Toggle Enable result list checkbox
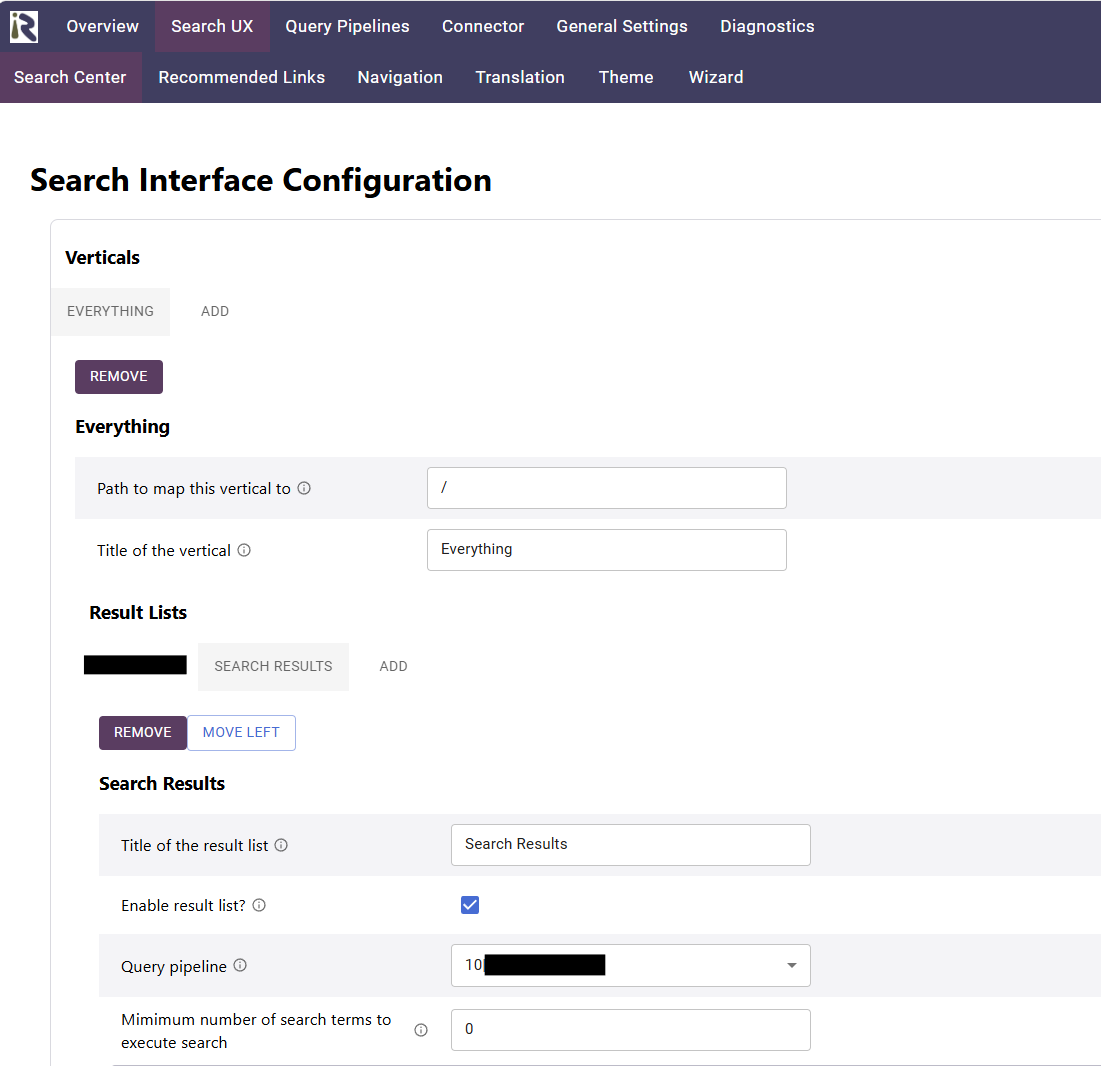Image resolution: width=1101 pixels, height=1066 pixels. coord(470,905)
